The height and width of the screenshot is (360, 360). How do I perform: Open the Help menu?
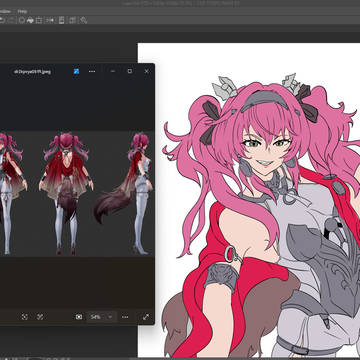coord(22,11)
